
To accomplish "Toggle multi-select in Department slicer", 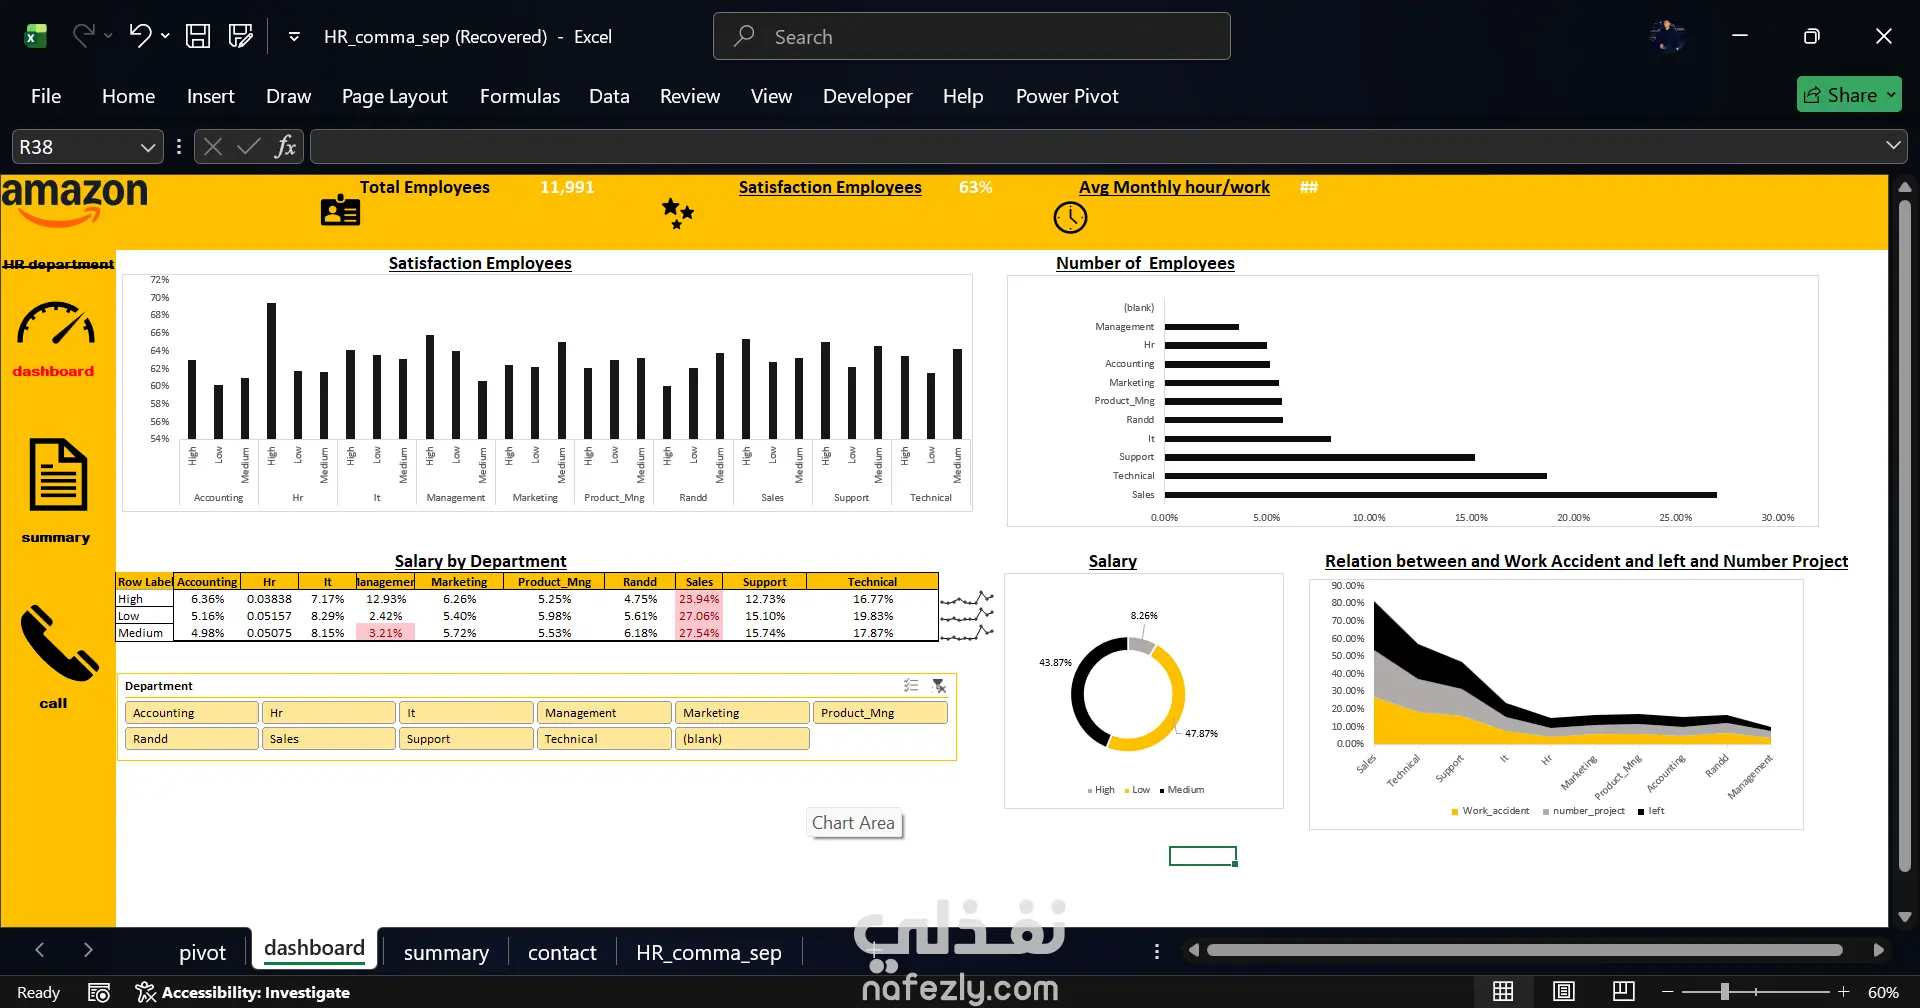I will (x=911, y=686).
